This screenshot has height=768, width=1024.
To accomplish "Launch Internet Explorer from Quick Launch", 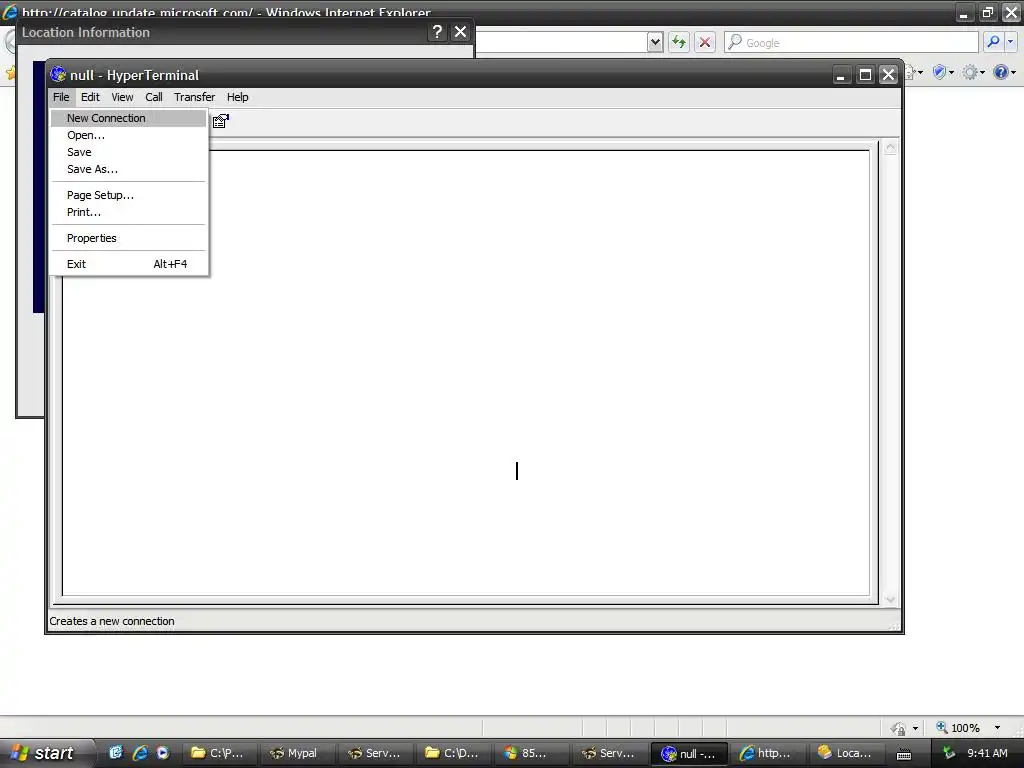I will click(x=140, y=753).
